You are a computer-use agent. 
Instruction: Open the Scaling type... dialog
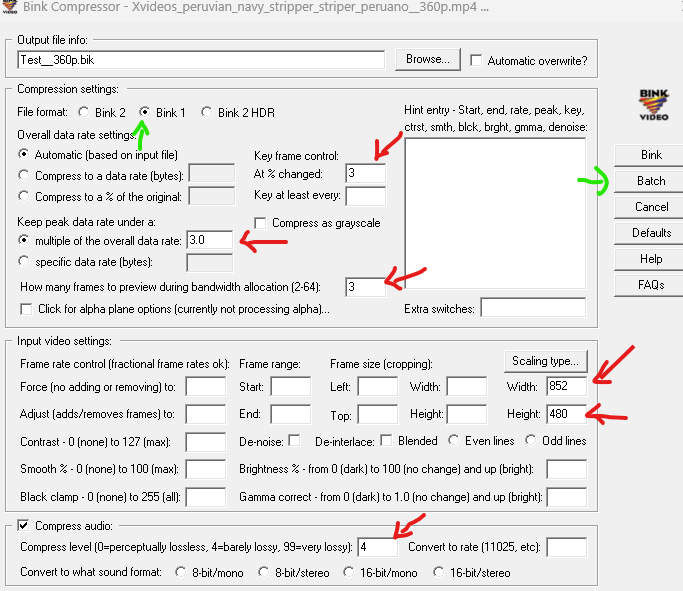click(x=545, y=361)
